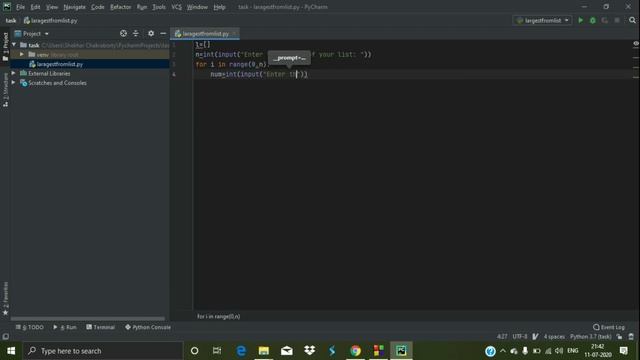Run with coverage icon in toolbar
Viewport: 640px width, 360px height.
[604, 20]
